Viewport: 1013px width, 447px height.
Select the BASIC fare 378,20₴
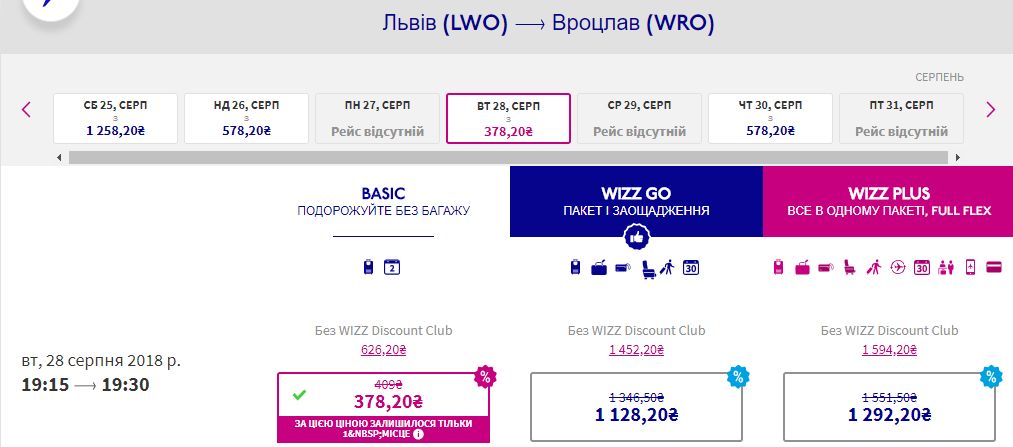click(382, 401)
